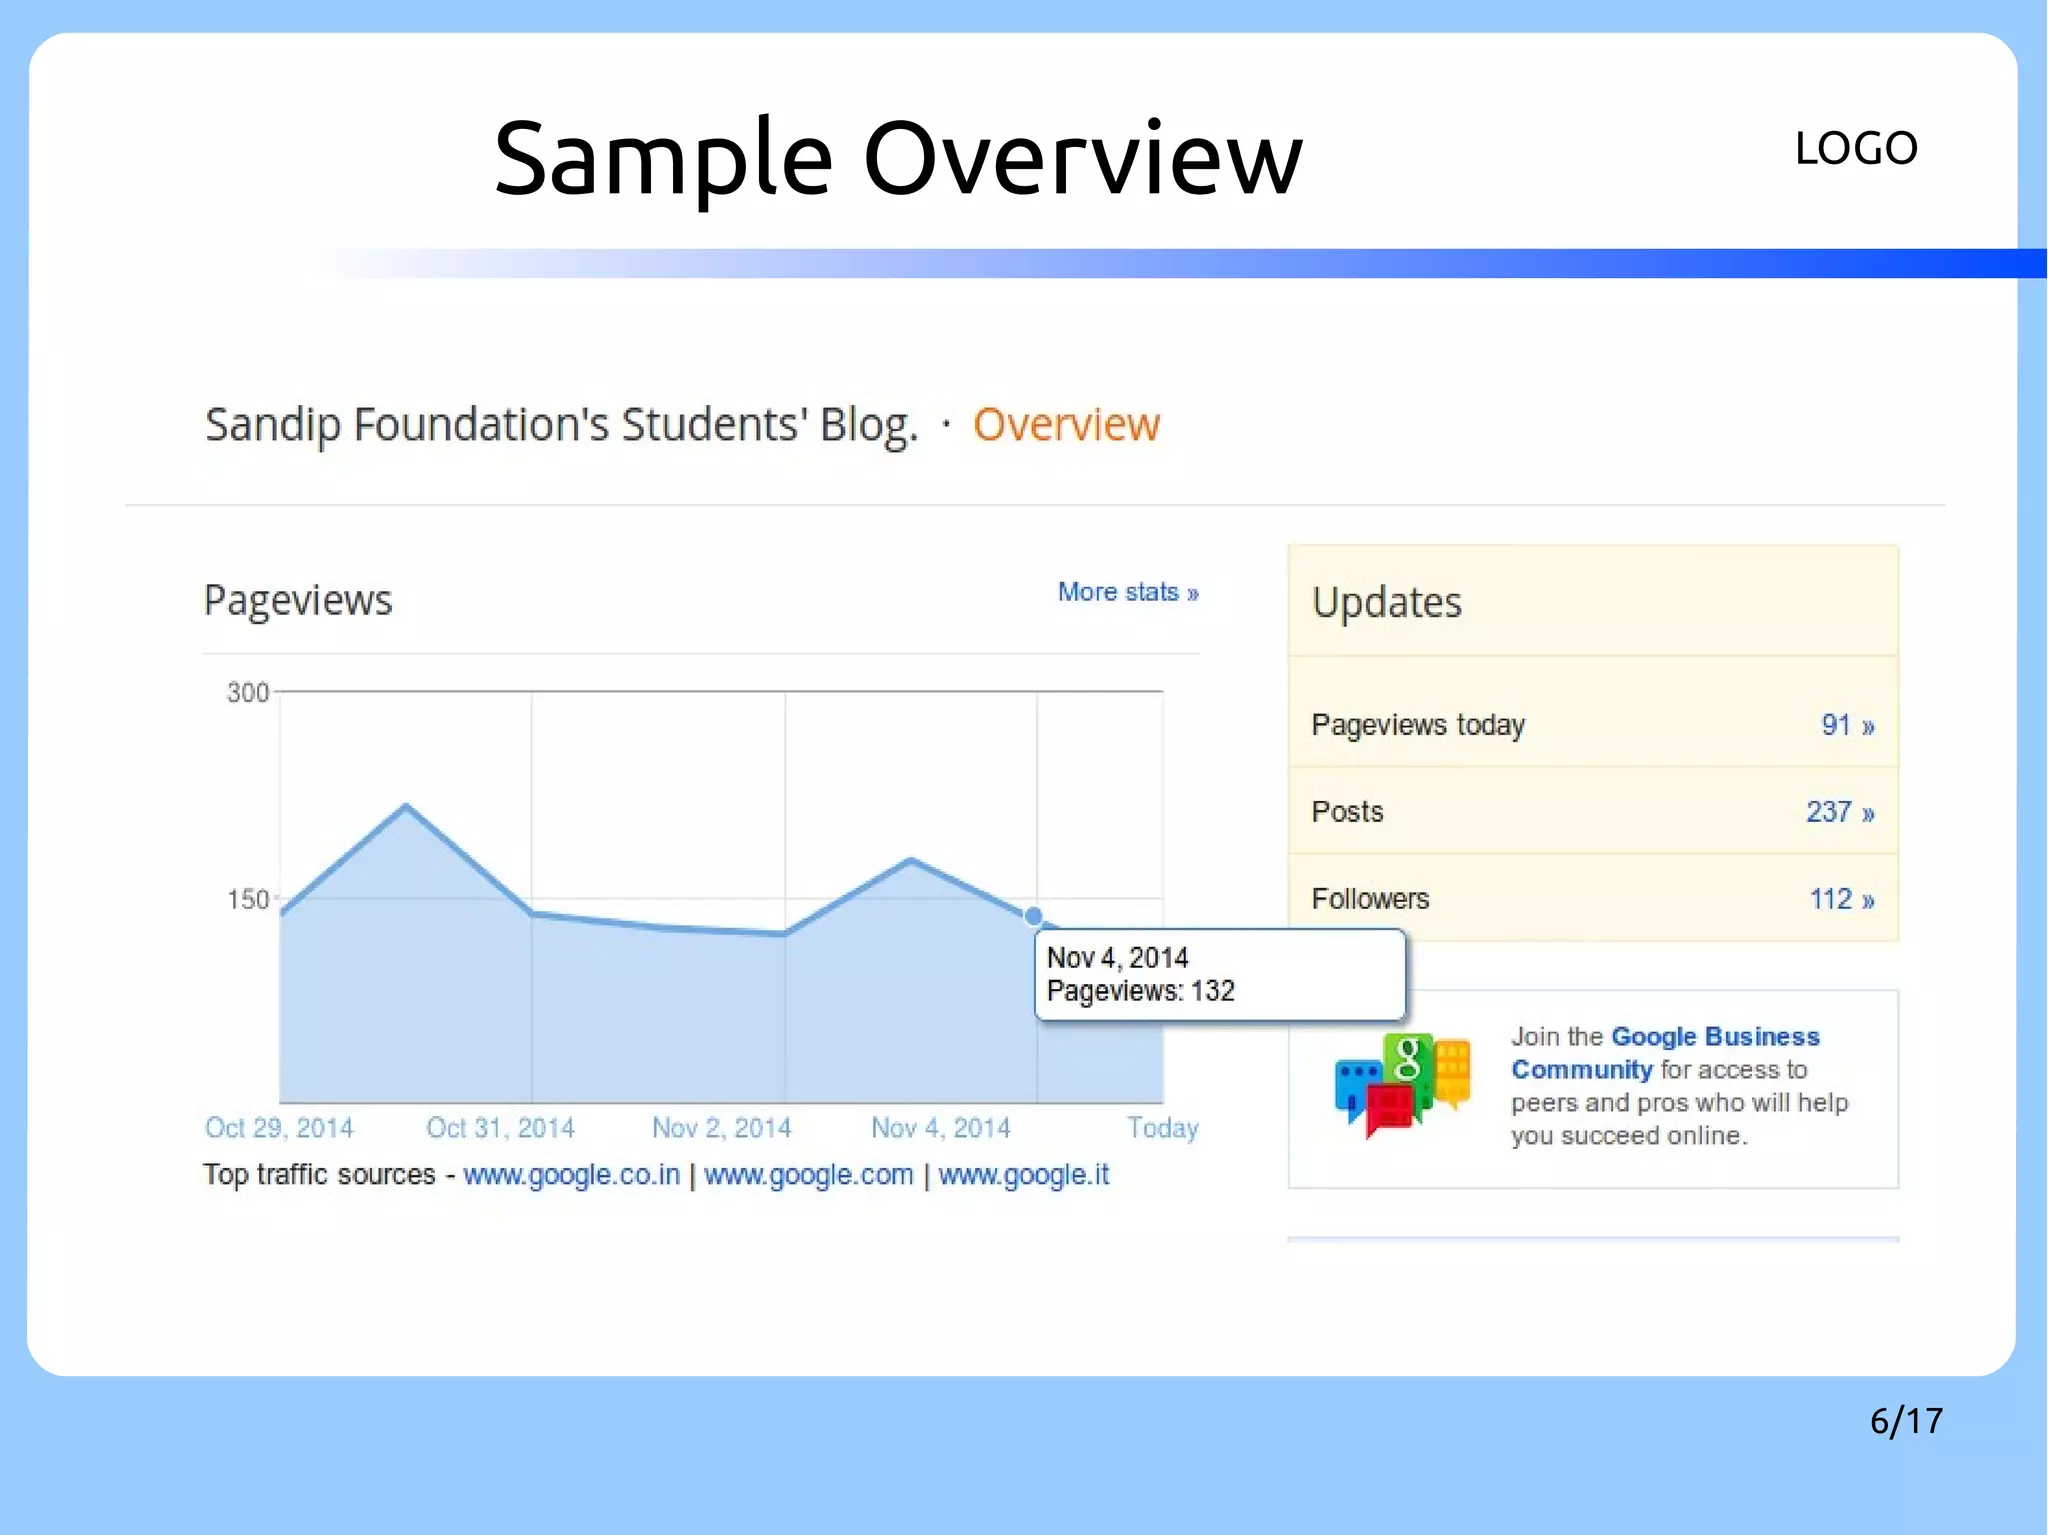Click the Updates panel heading
The height and width of the screenshot is (1535, 2048).
pyautogui.click(x=1386, y=603)
